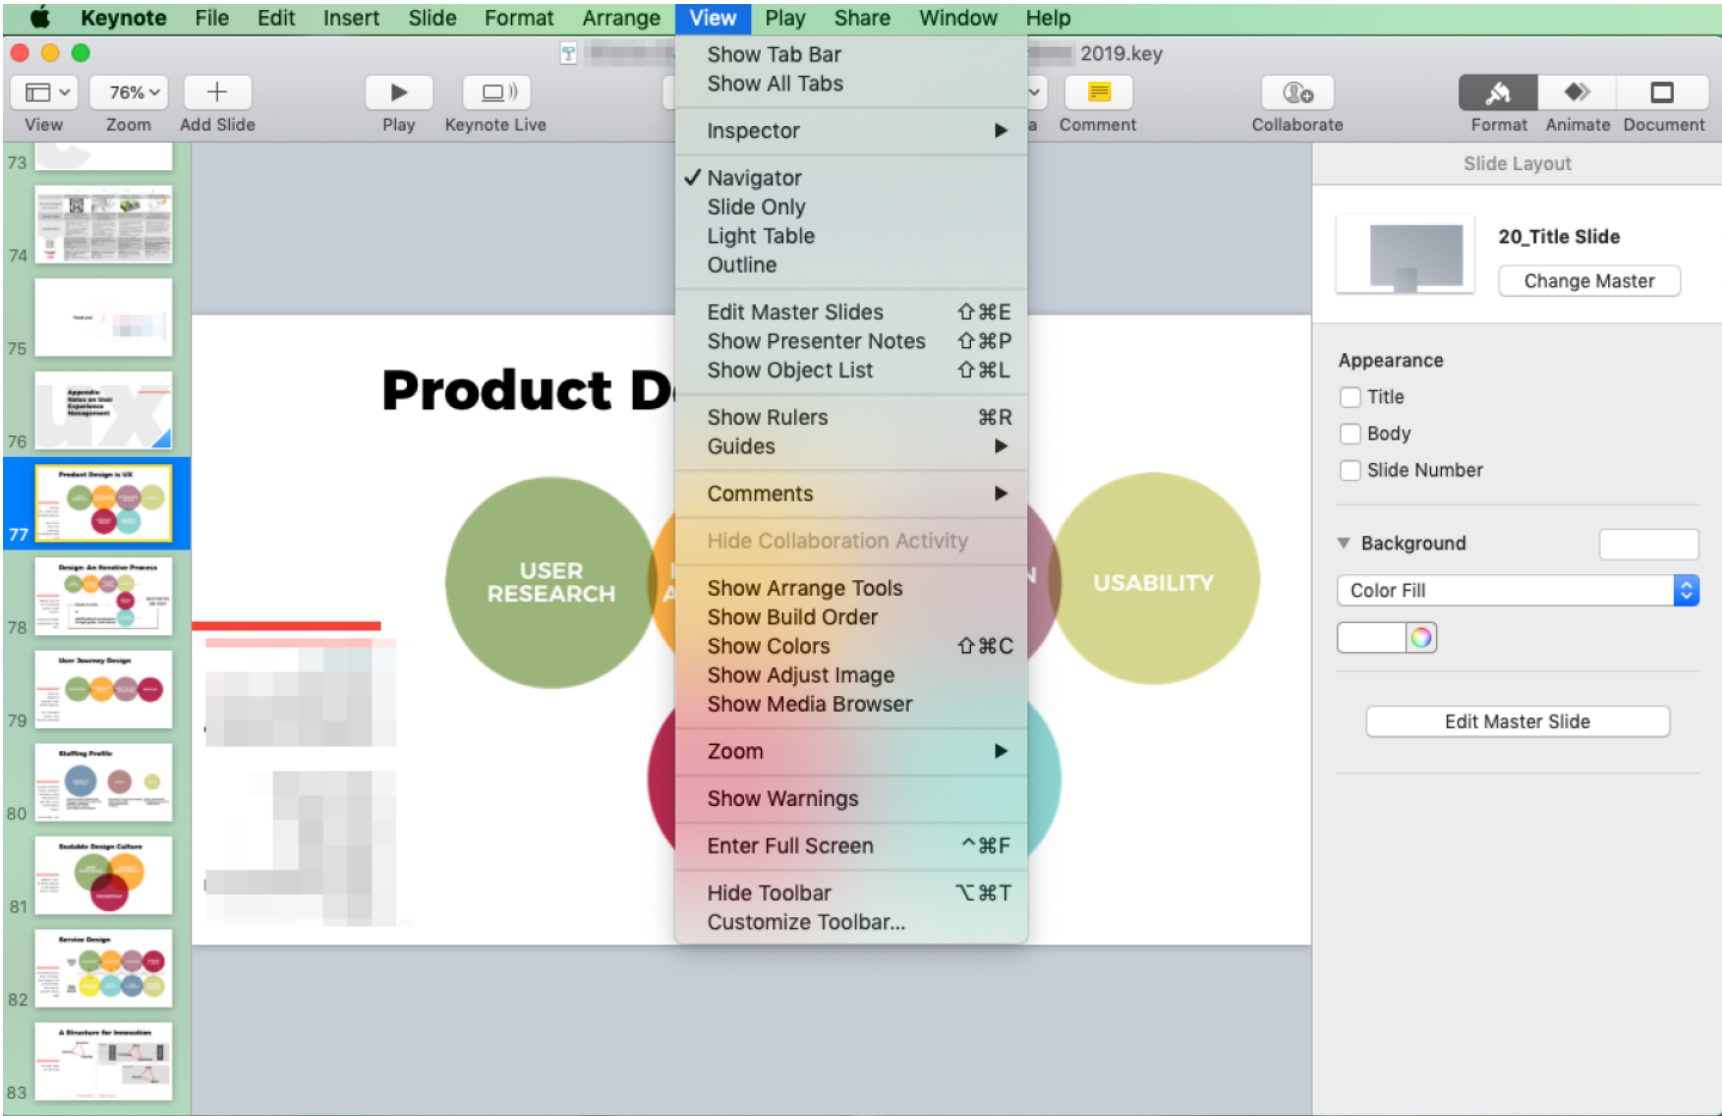Image resolution: width=1722 pixels, height=1116 pixels.
Task: Open the Insert menu
Action: point(351,18)
